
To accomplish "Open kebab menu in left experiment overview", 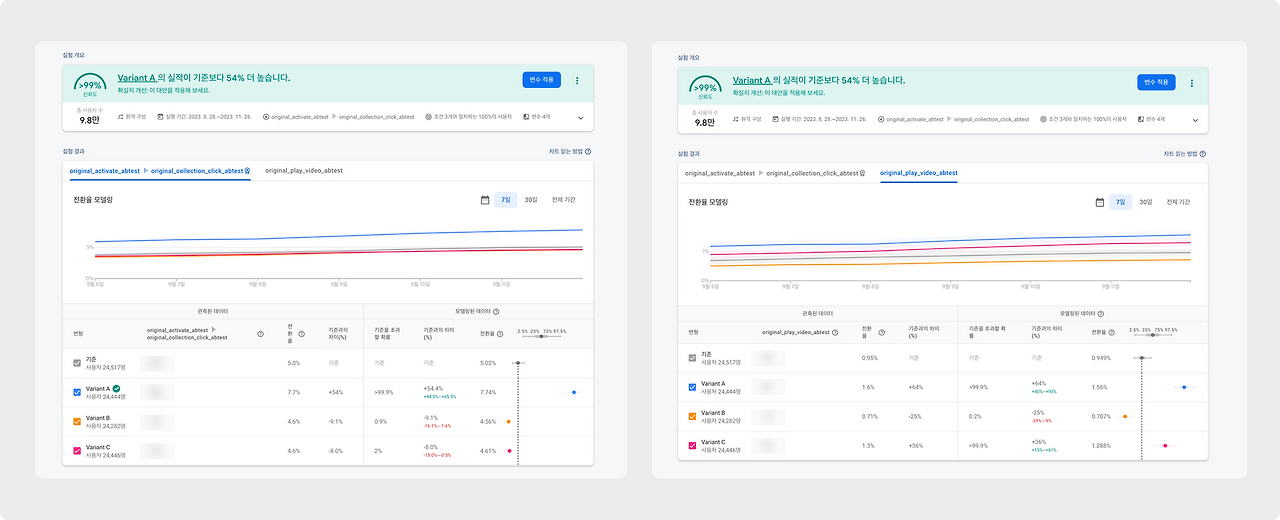I will click(577, 80).
